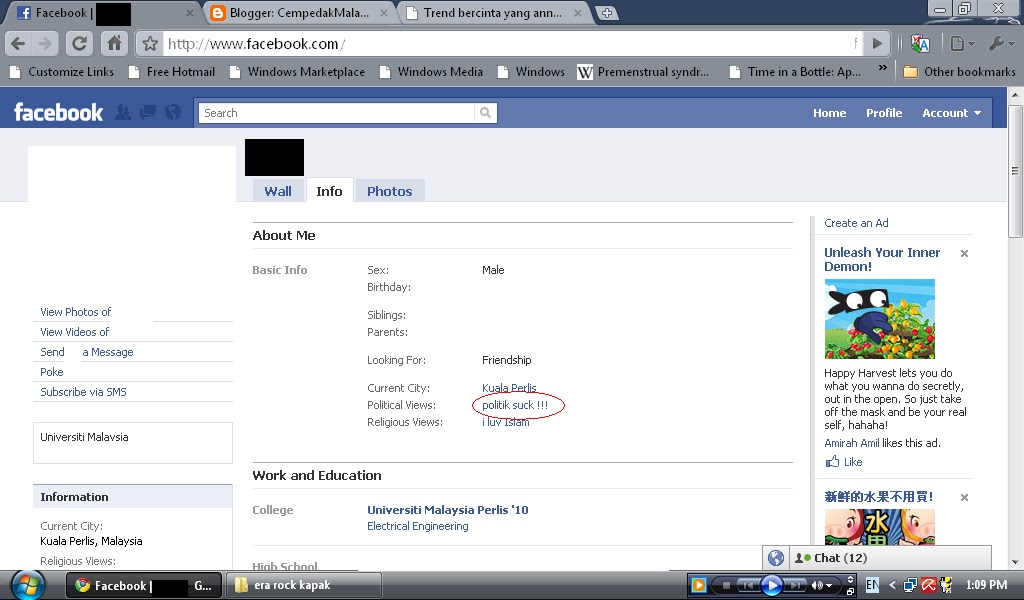Screen dimensions: 1024x600
Task: Click the Windows Start orb
Action: click(x=27, y=584)
